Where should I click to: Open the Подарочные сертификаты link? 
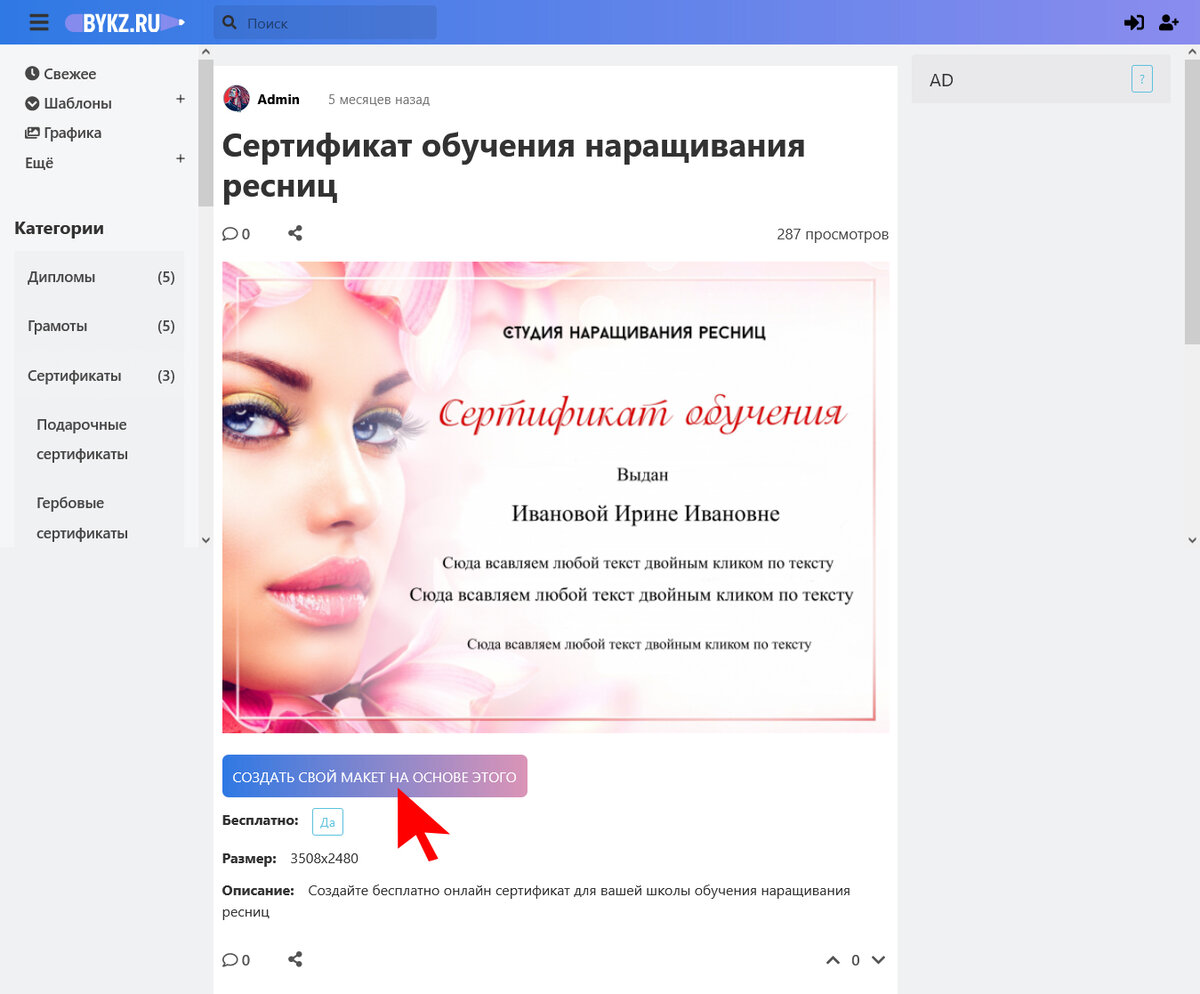(80, 439)
